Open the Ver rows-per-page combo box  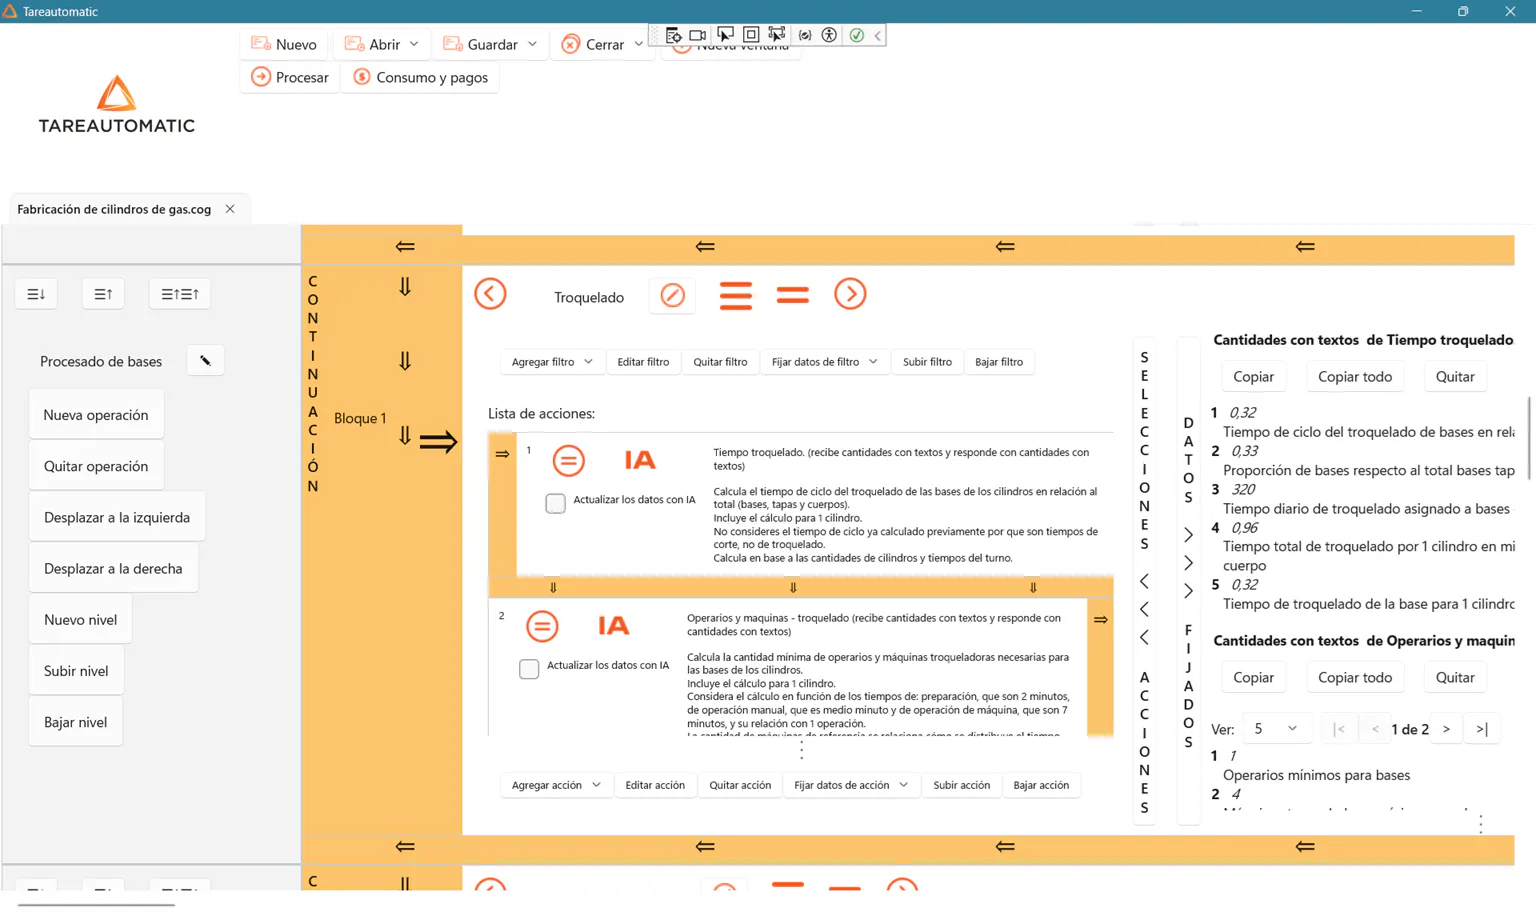pyautogui.click(x=1275, y=729)
